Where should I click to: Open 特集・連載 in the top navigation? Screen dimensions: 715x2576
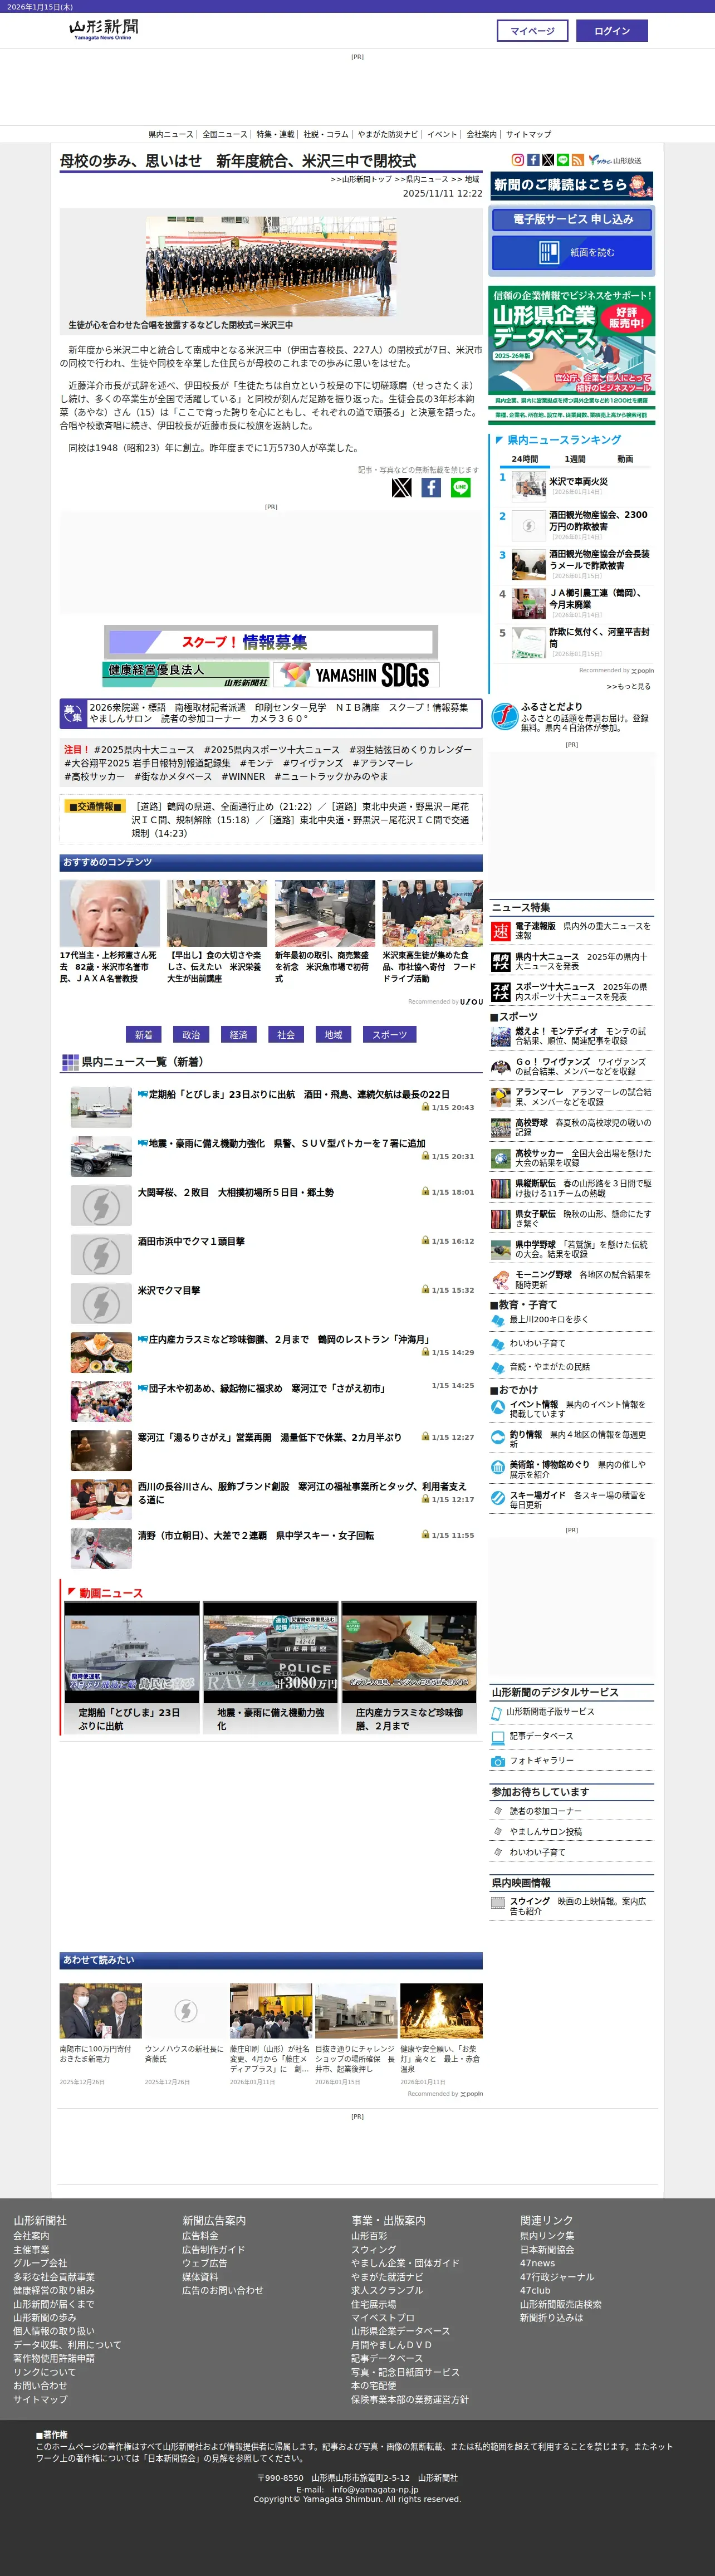[276, 134]
